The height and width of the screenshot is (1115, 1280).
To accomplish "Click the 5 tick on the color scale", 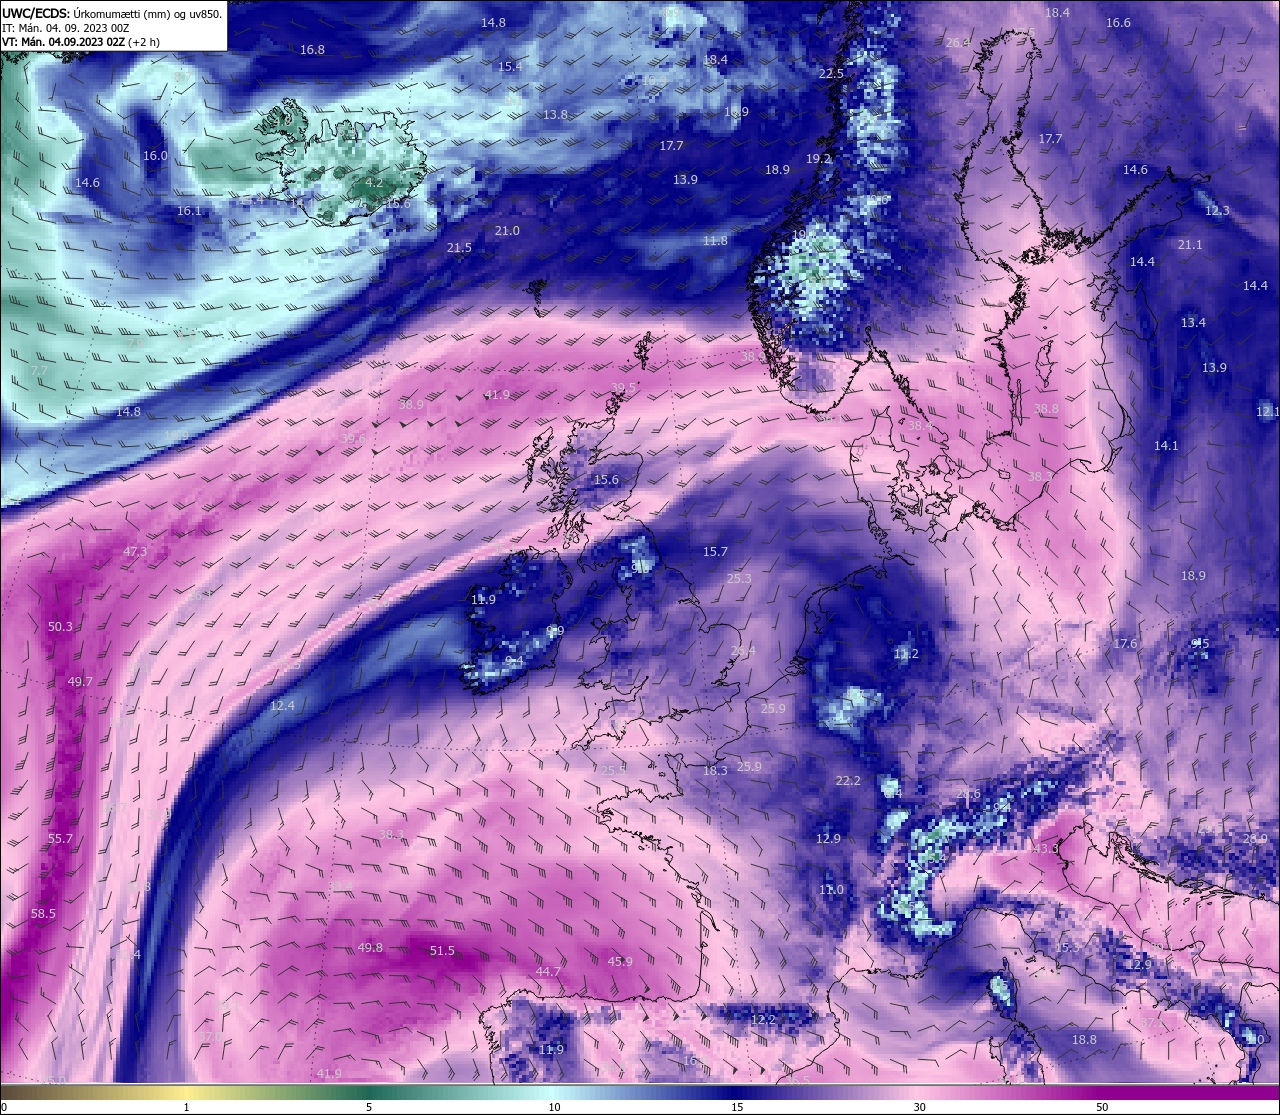I will pos(369,1107).
